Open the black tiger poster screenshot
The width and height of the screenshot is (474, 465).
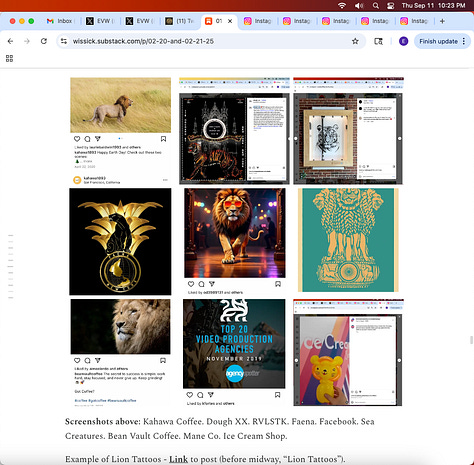(x=234, y=131)
